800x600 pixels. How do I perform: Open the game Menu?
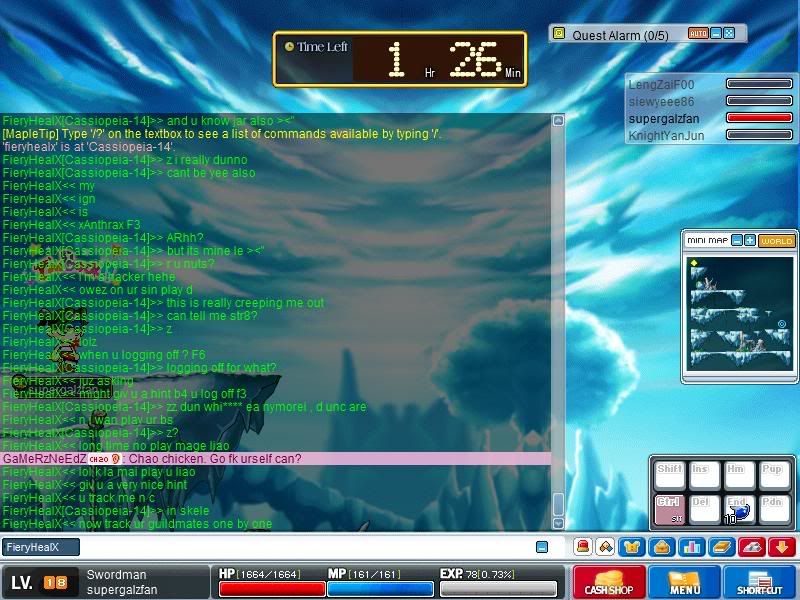(x=685, y=582)
